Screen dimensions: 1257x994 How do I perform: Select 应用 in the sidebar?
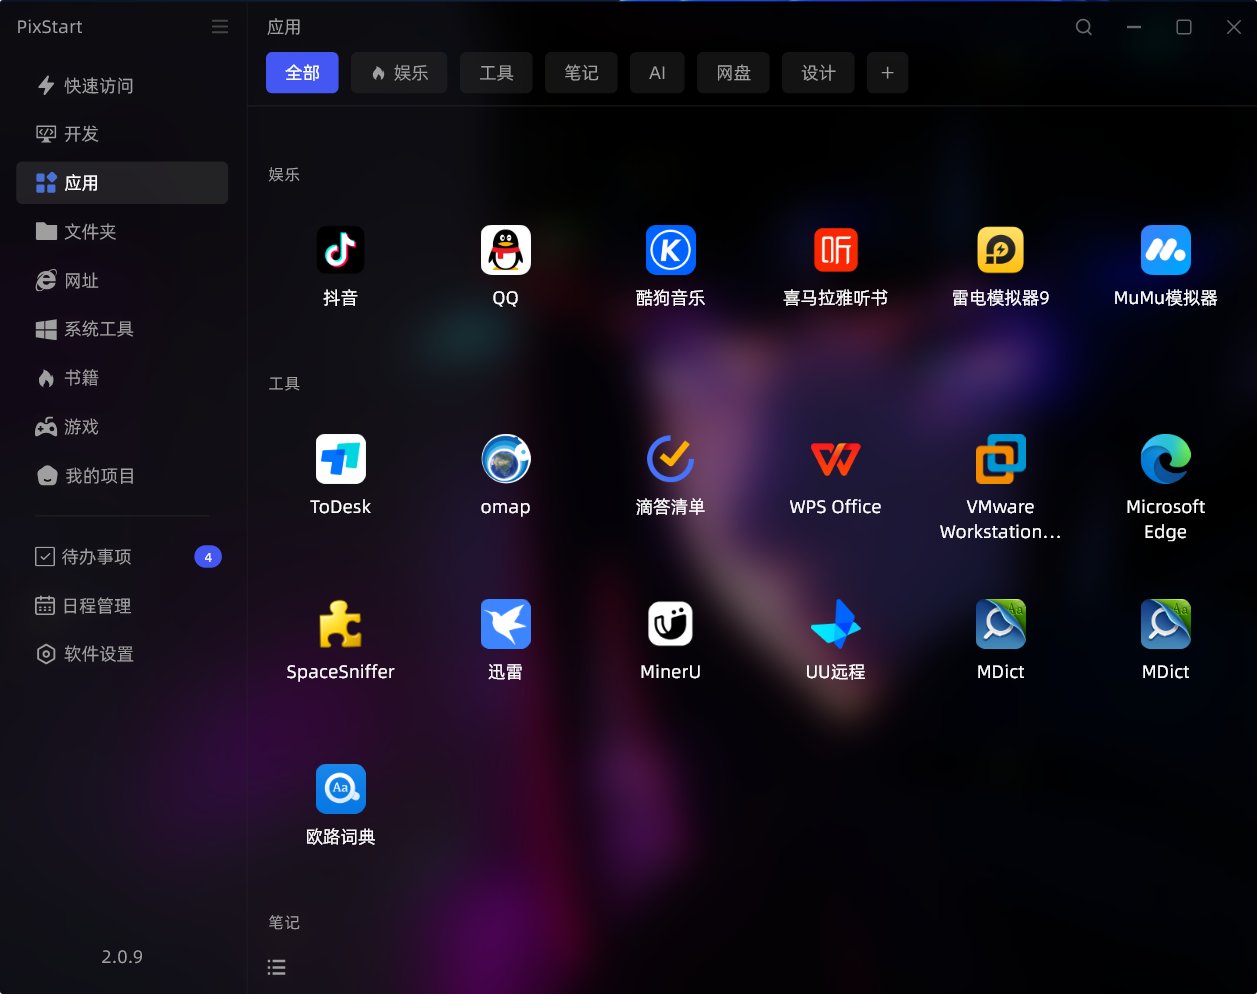click(122, 183)
